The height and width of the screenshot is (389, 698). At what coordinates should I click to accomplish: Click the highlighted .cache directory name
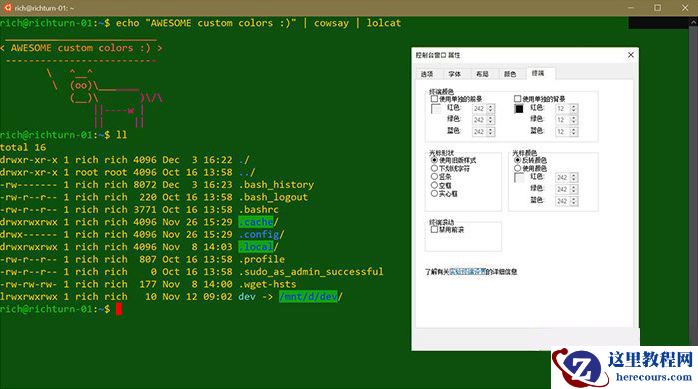(x=256, y=222)
